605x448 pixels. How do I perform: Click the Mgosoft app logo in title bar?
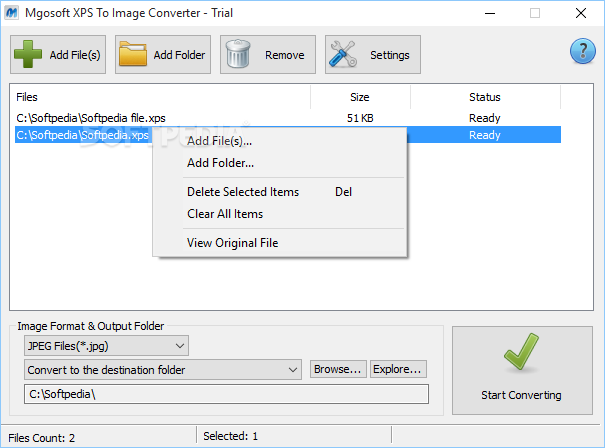(x=12, y=13)
